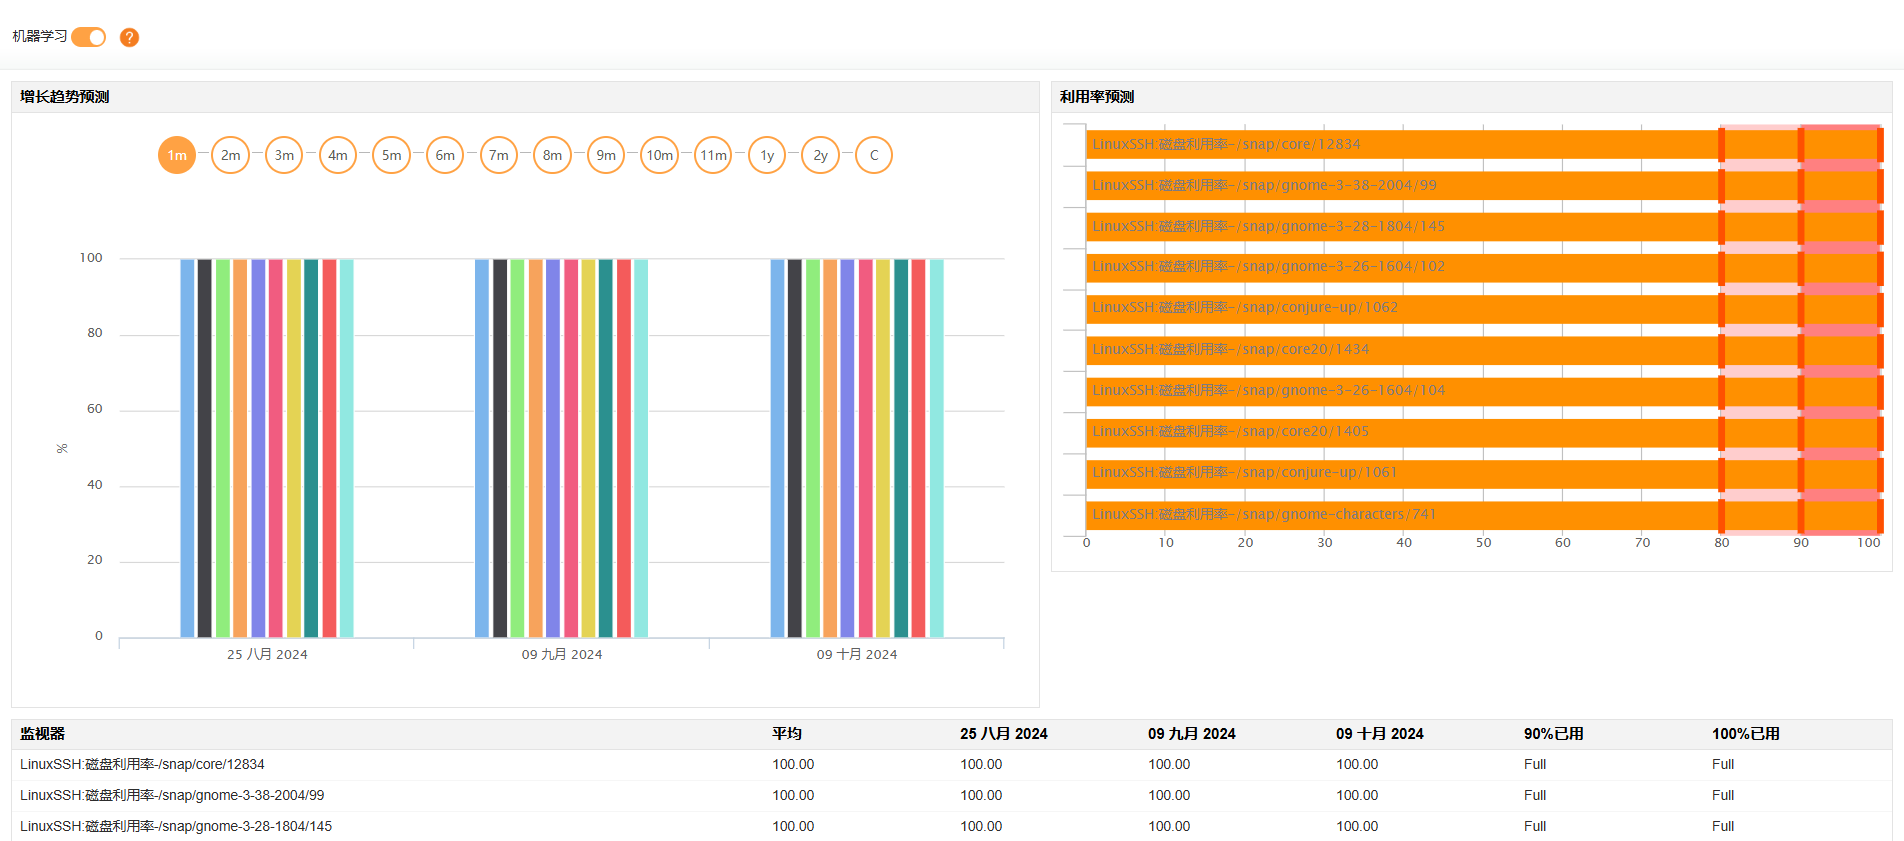
Task: Click the gnome-characters/741 utilization bar
Action: [1484, 515]
